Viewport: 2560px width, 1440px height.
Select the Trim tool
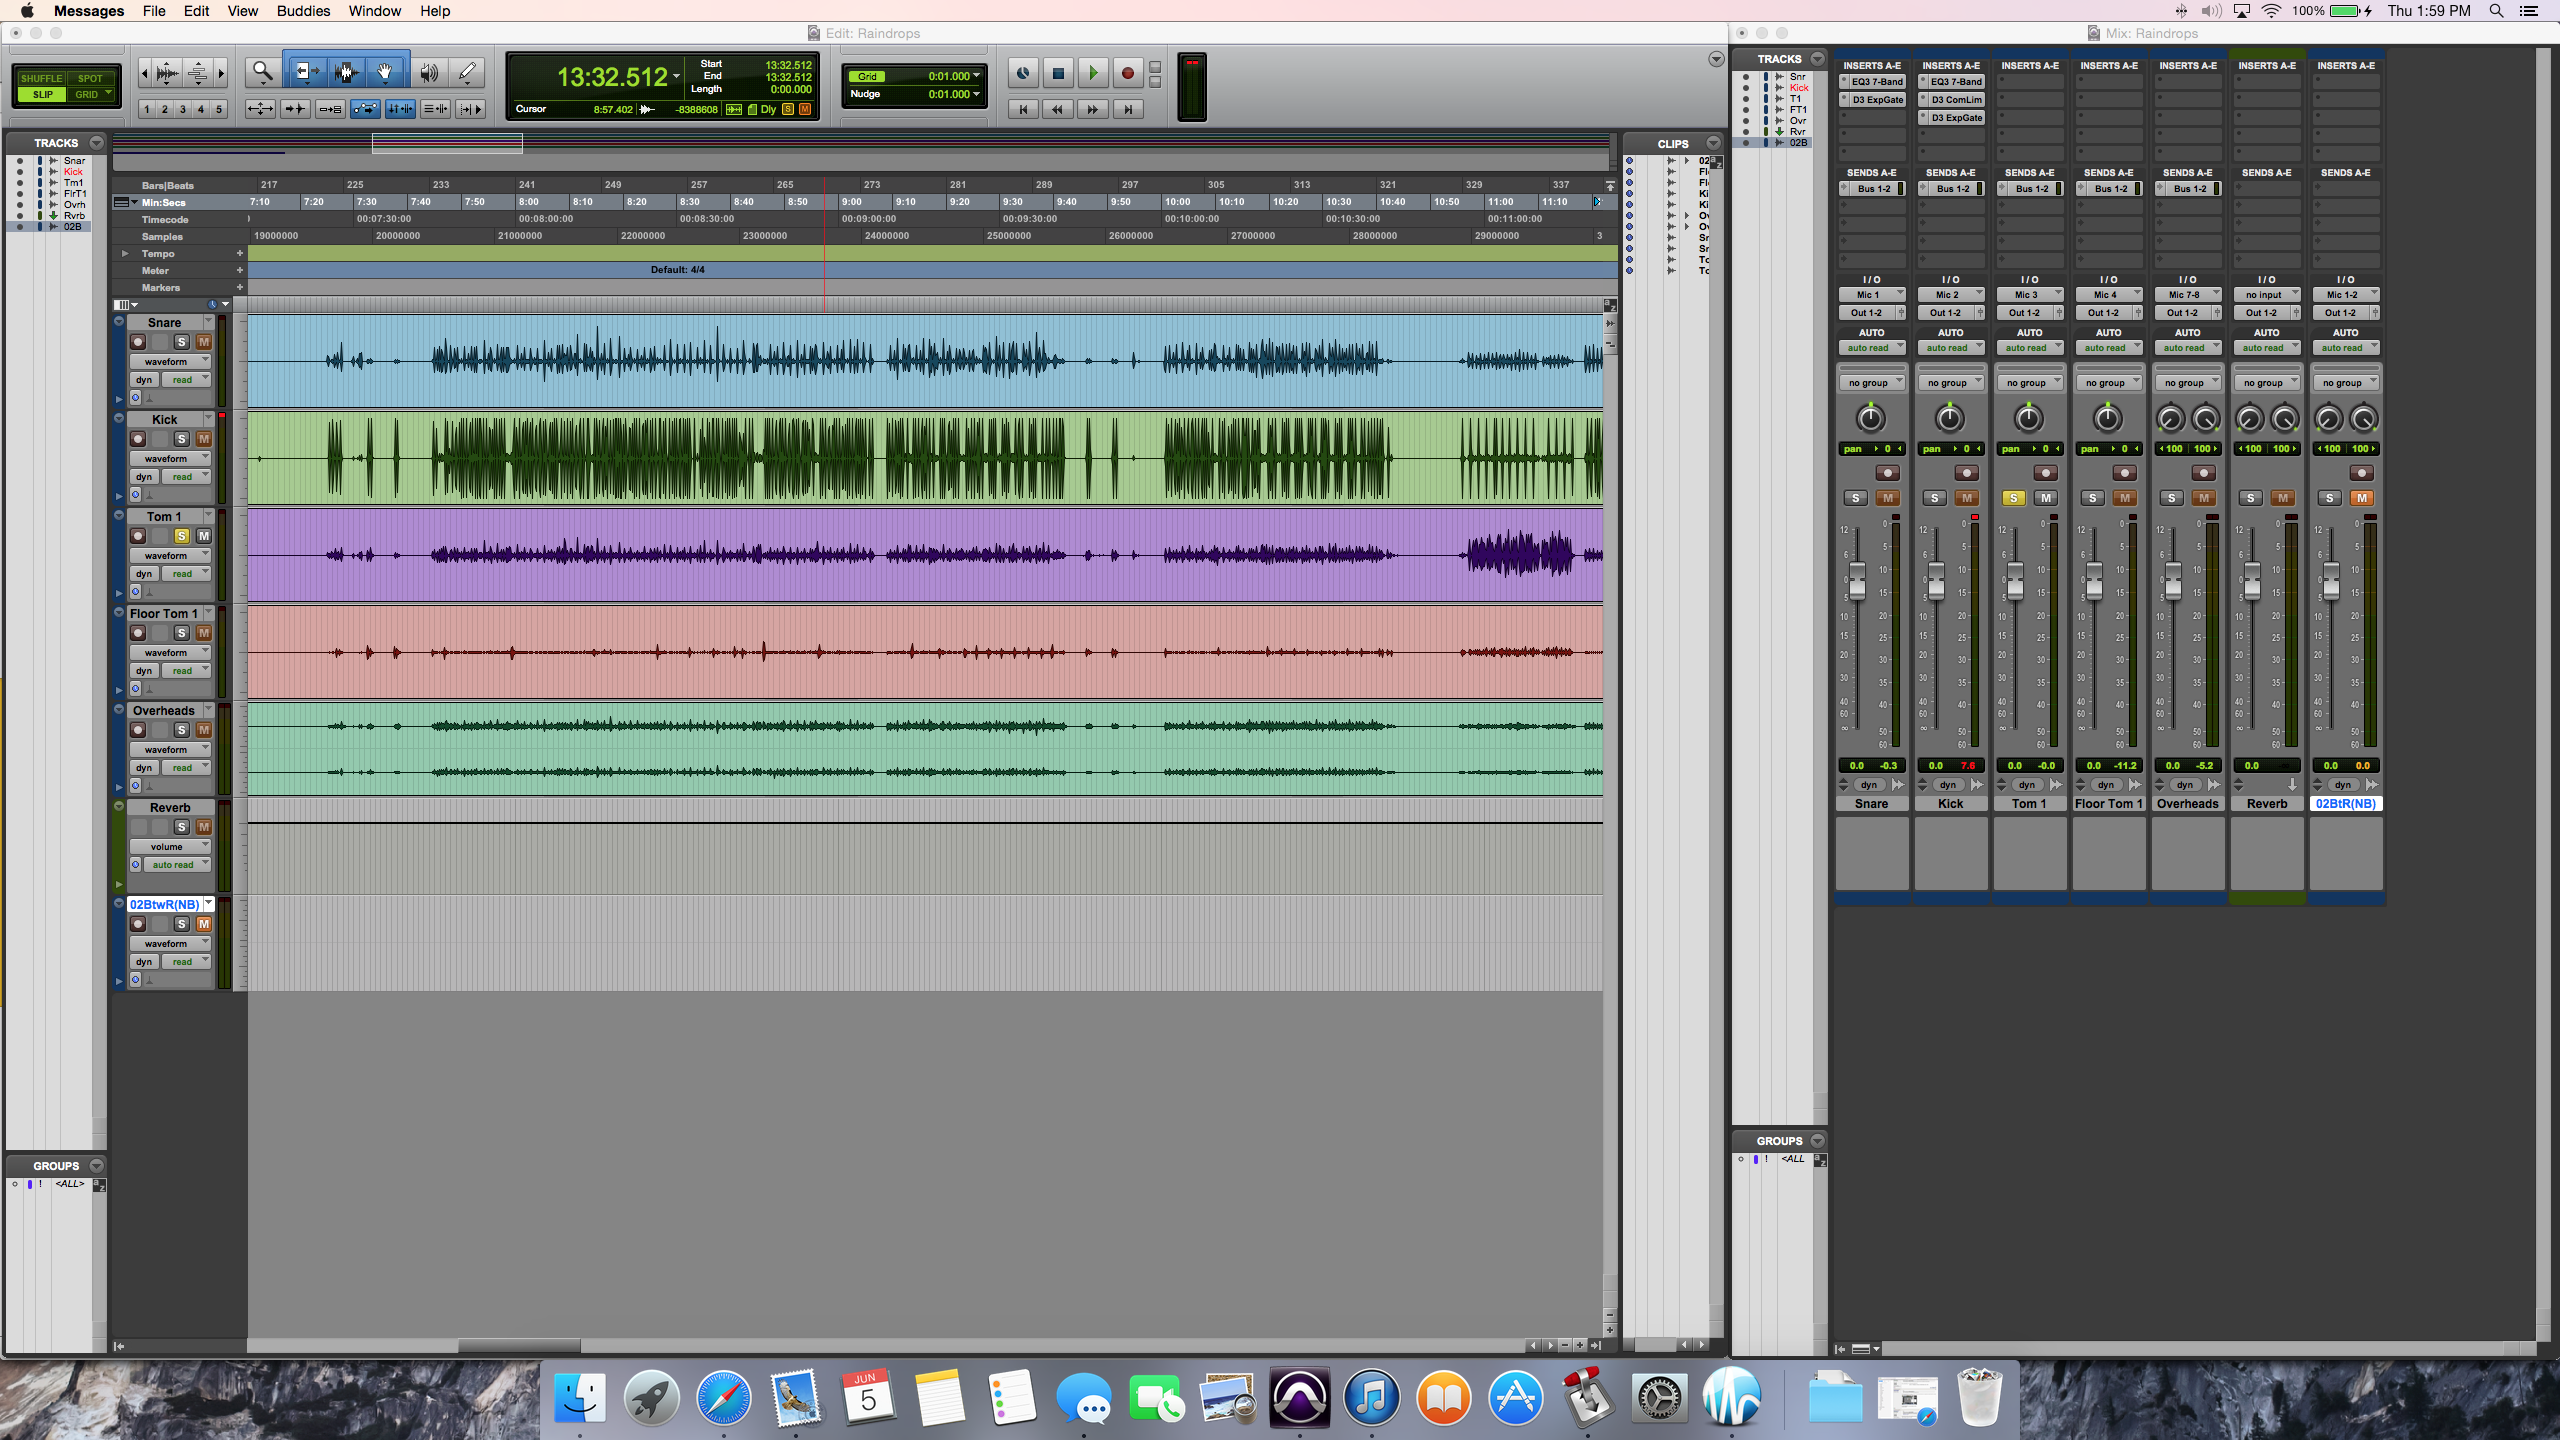click(306, 72)
